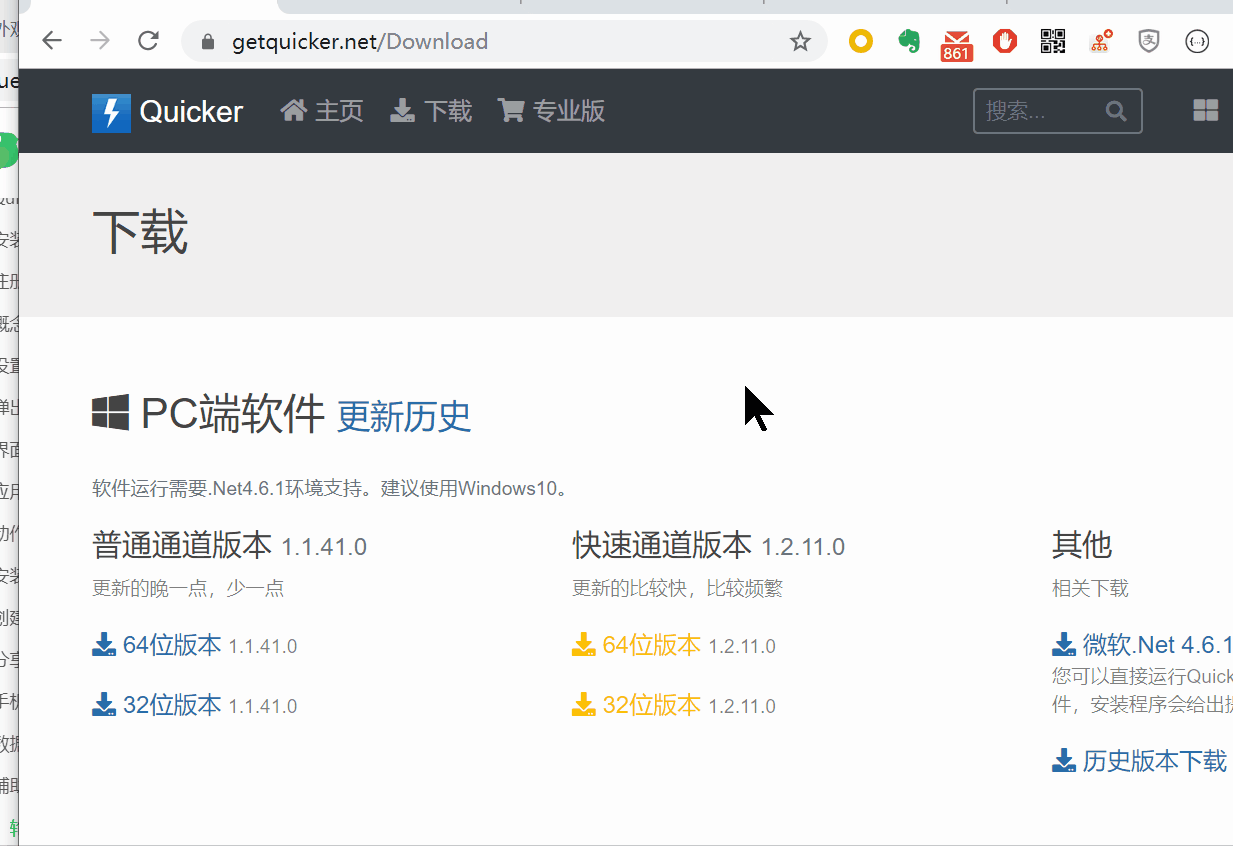Click the Quicker lightning logo
This screenshot has width=1233, height=846.
(x=111, y=110)
